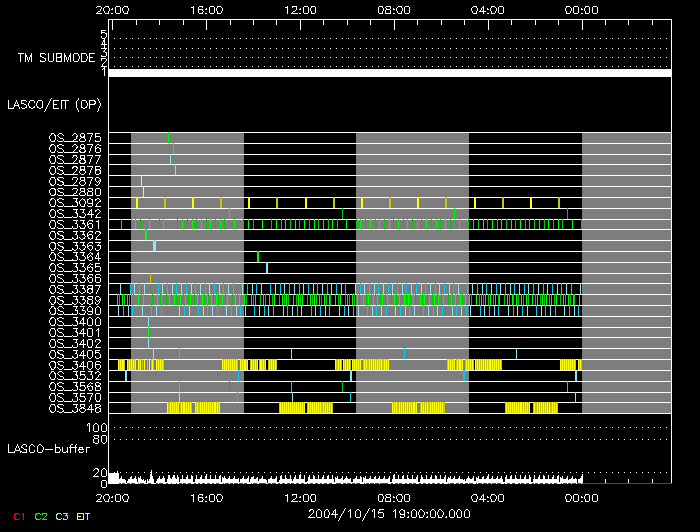This screenshot has width=700, height=532.
Task: Click the OS_3361 row label
Action: (x=75, y=224)
